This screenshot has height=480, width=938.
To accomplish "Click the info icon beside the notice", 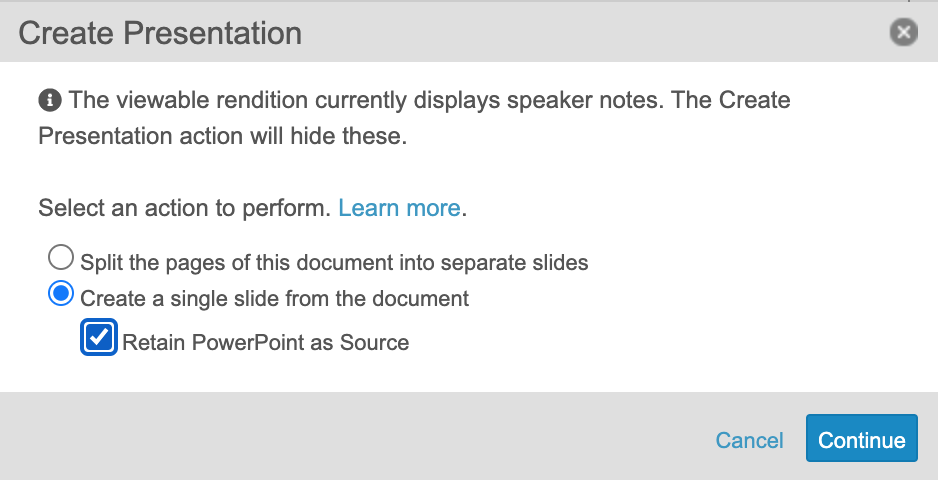I will point(48,101).
